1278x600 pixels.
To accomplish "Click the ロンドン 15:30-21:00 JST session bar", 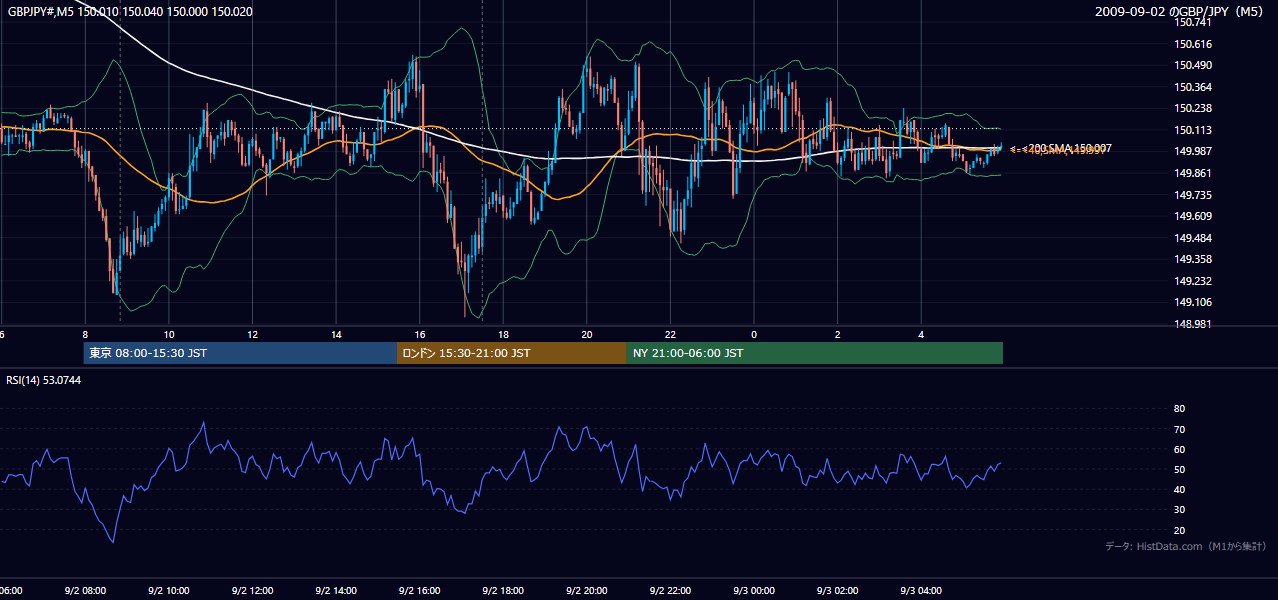I will 512,353.
